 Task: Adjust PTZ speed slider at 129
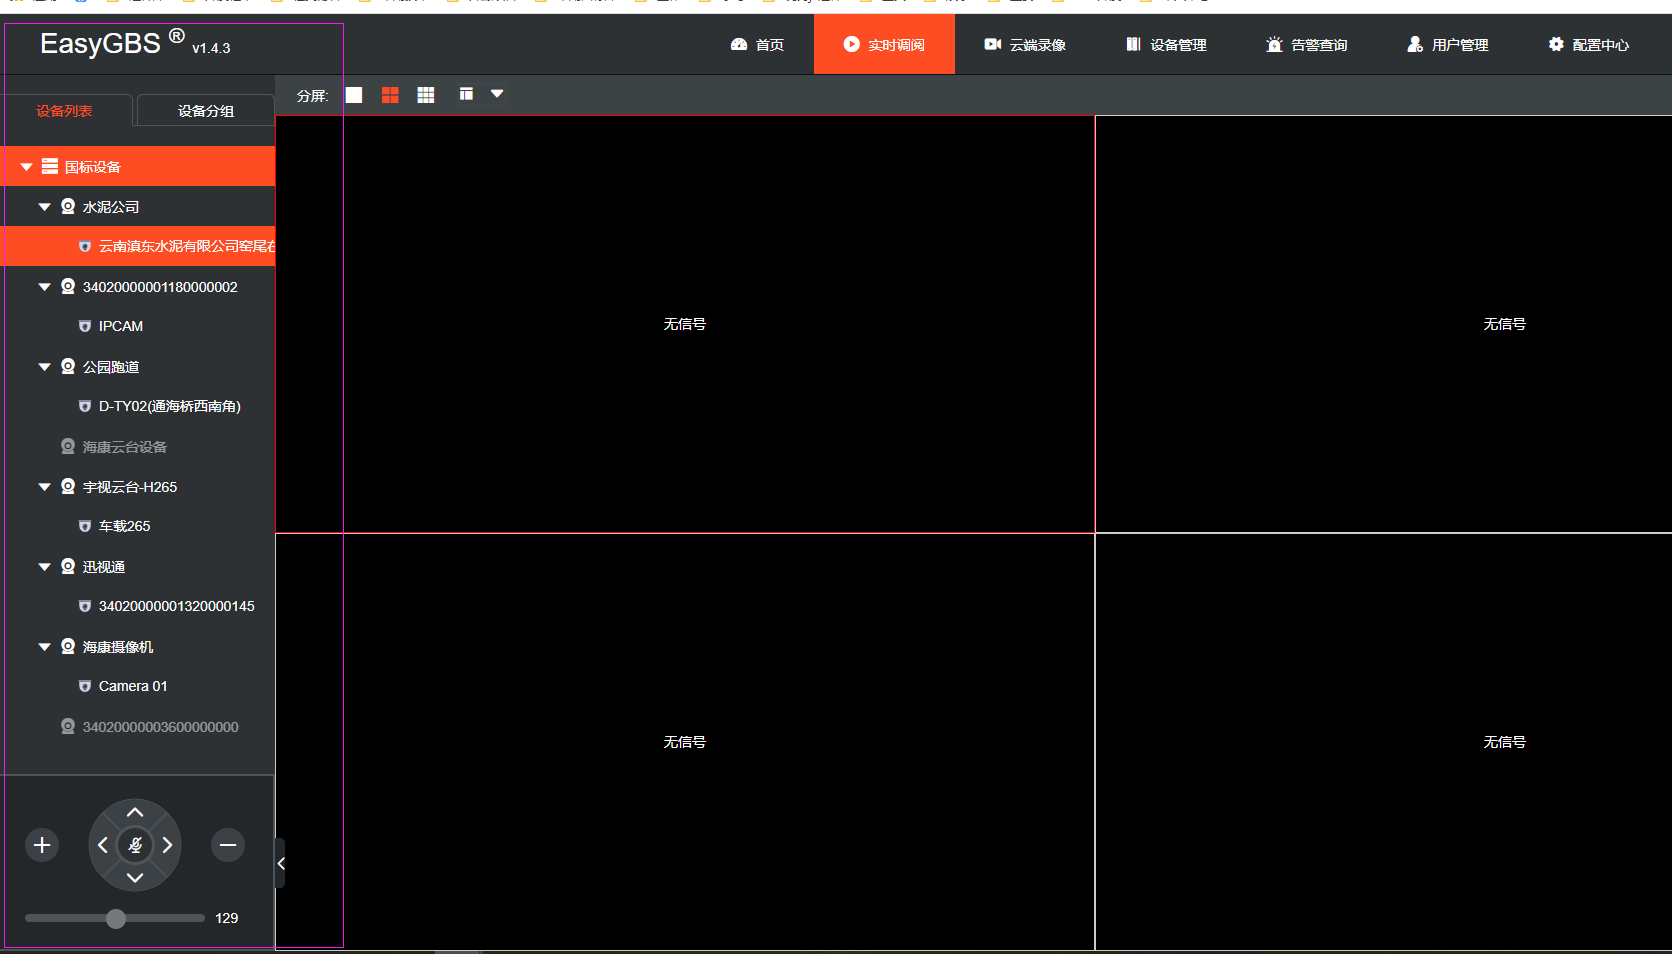116,918
